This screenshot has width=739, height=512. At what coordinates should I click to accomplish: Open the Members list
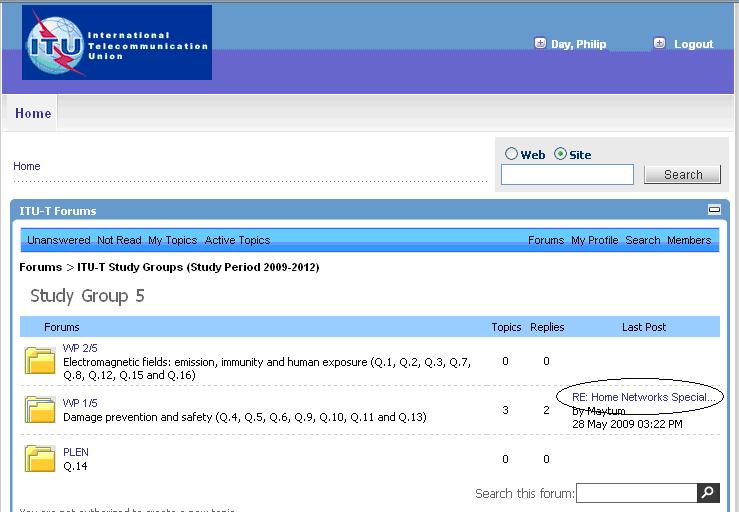[x=689, y=240]
